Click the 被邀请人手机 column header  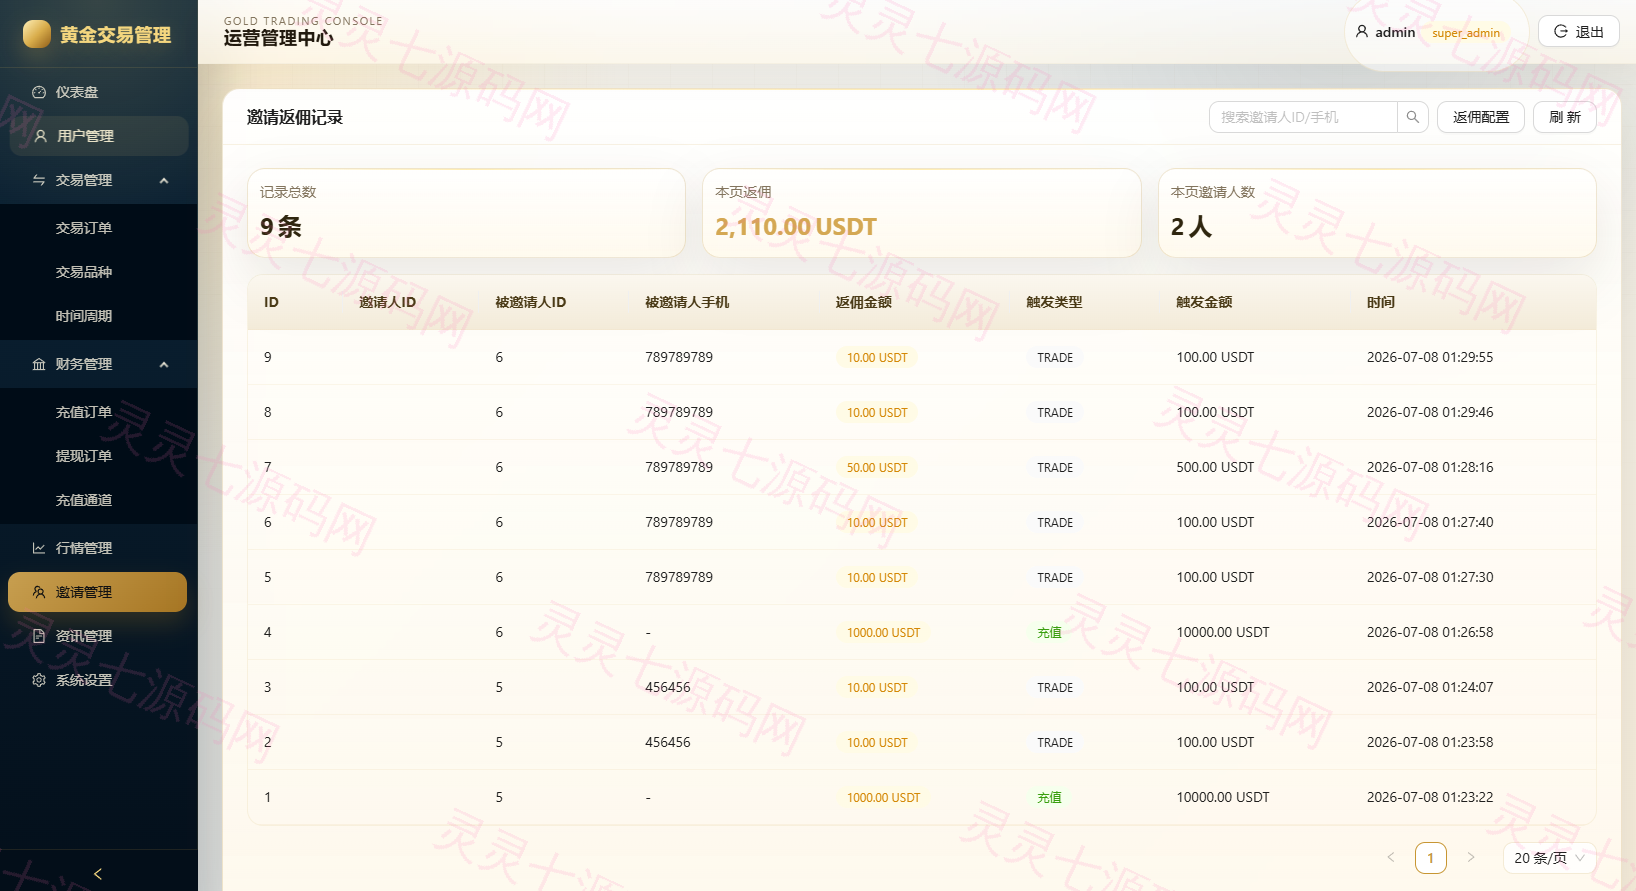pos(687,302)
